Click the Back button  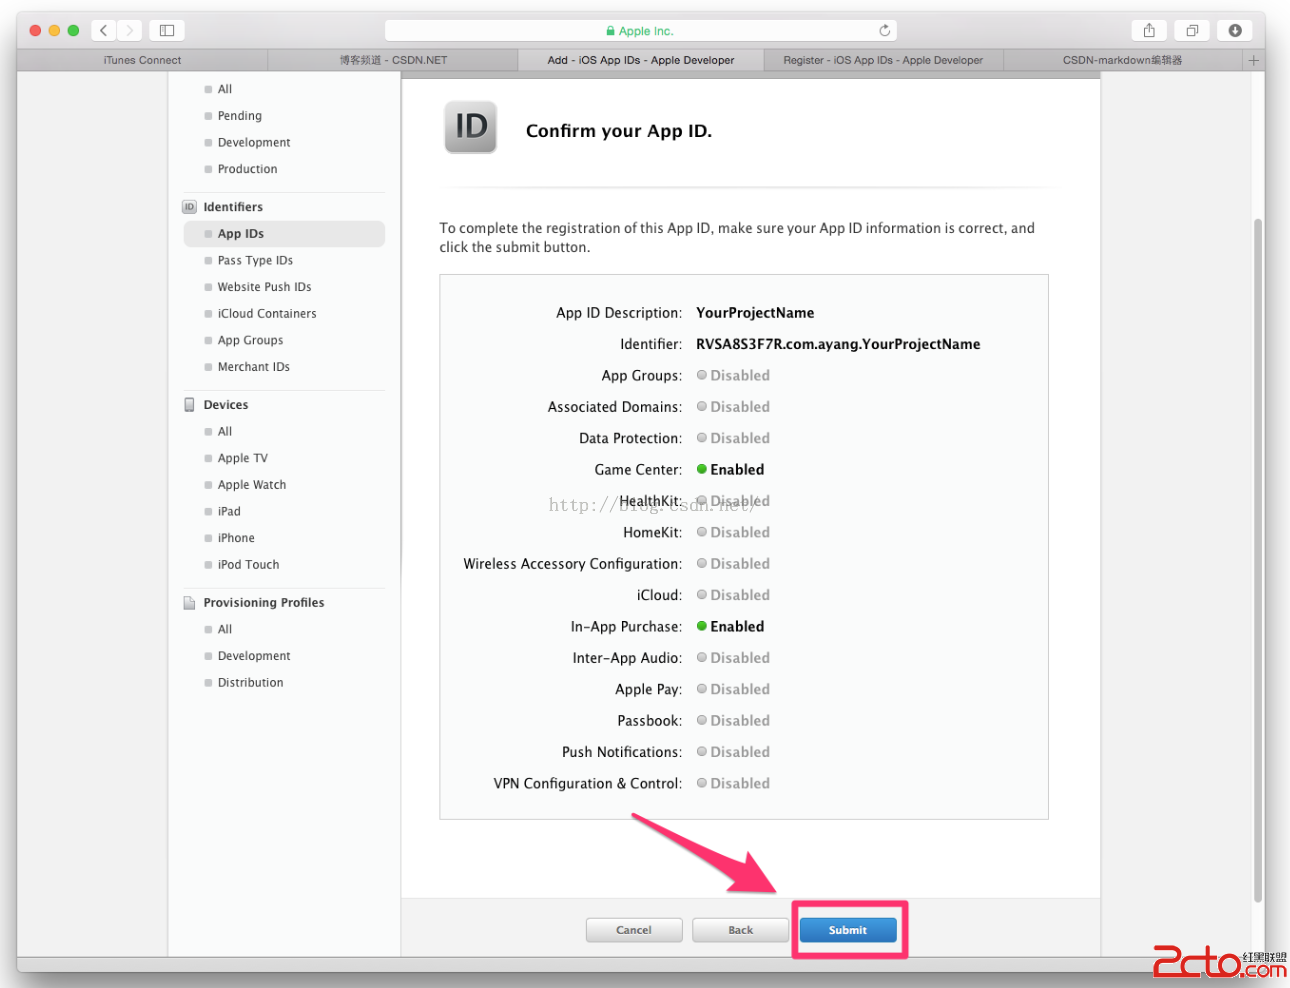pyautogui.click(x=741, y=930)
